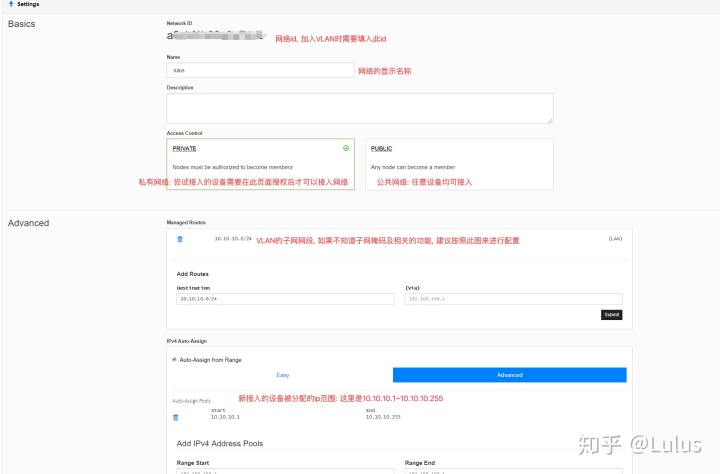
Task: Select the PUBLIC access control option
Action: tap(459, 164)
